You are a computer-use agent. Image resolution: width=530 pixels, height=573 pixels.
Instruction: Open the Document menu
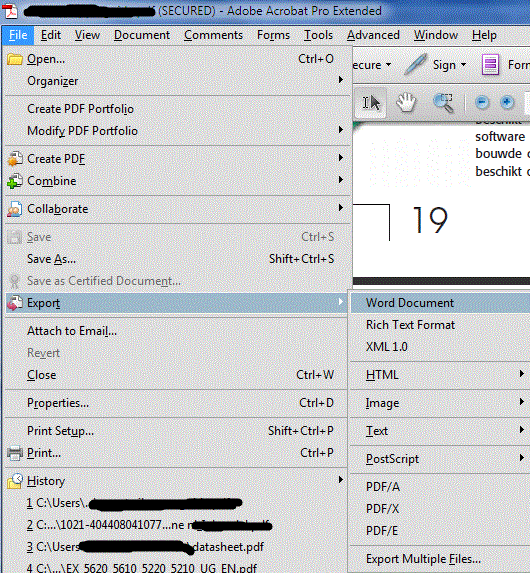[x=142, y=35]
